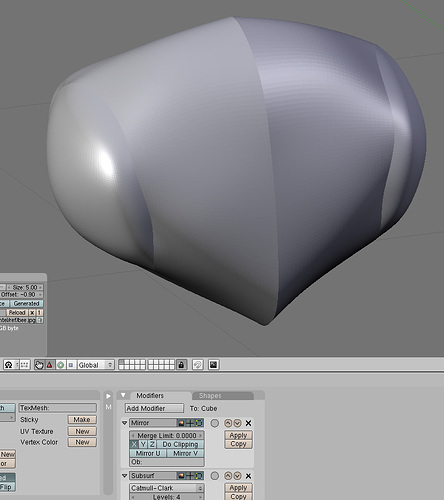The height and width of the screenshot is (500, 444).
Task: Toggle Mirror modifier enable during rendering icon
Action: point(181,423)
